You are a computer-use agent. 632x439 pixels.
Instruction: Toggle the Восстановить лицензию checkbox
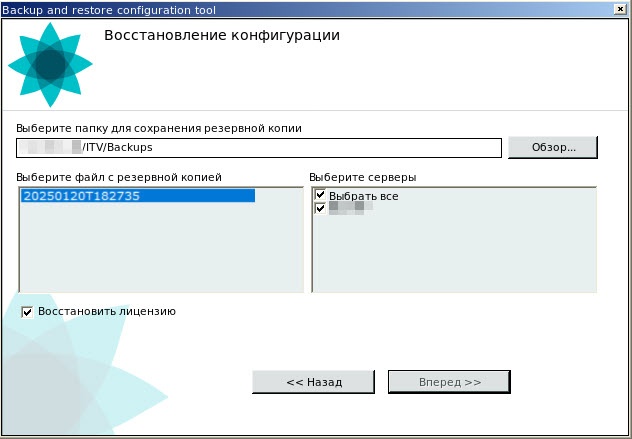tap(27, 311)
